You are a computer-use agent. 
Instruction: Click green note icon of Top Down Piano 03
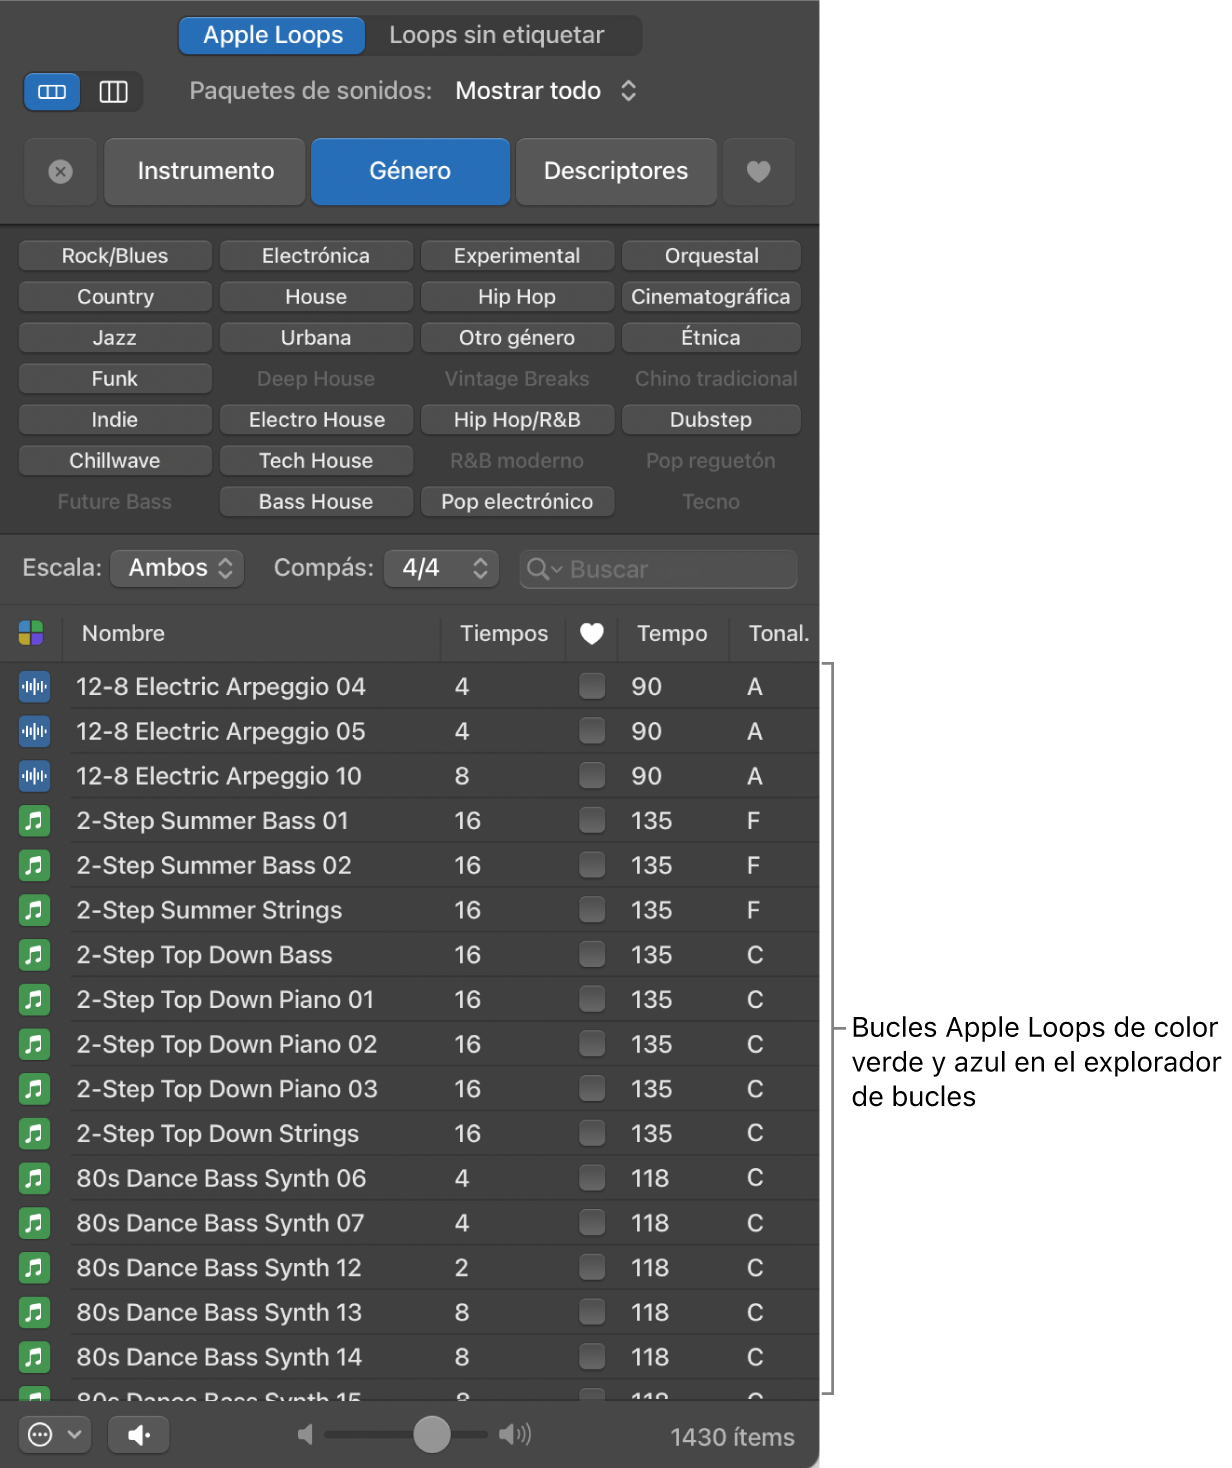click(x=35, y=1089)
